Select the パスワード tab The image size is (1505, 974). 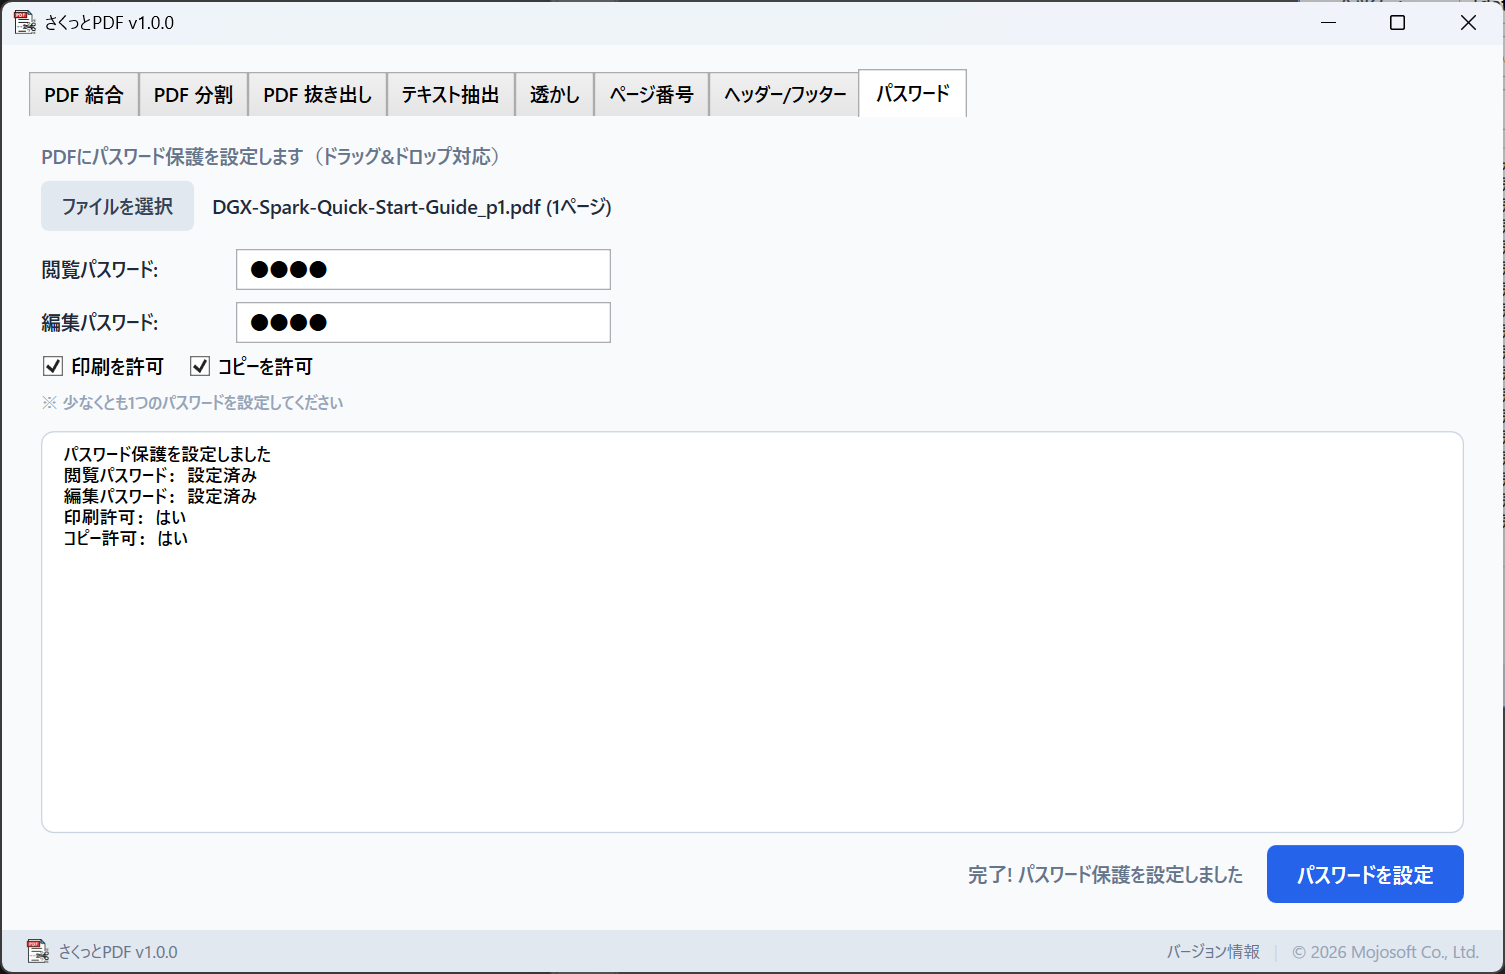(x=911, y=93)
